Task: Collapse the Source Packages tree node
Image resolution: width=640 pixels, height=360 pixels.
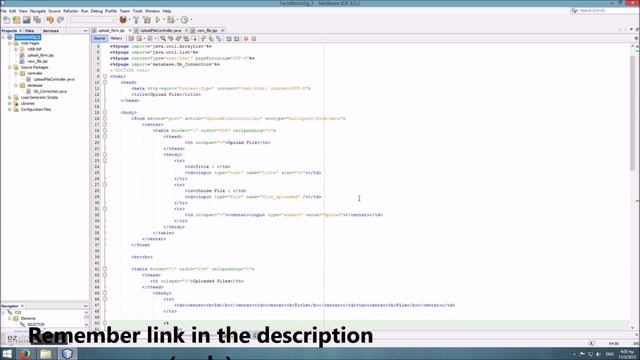Action: pyautogui.click(x=10, y=67)
